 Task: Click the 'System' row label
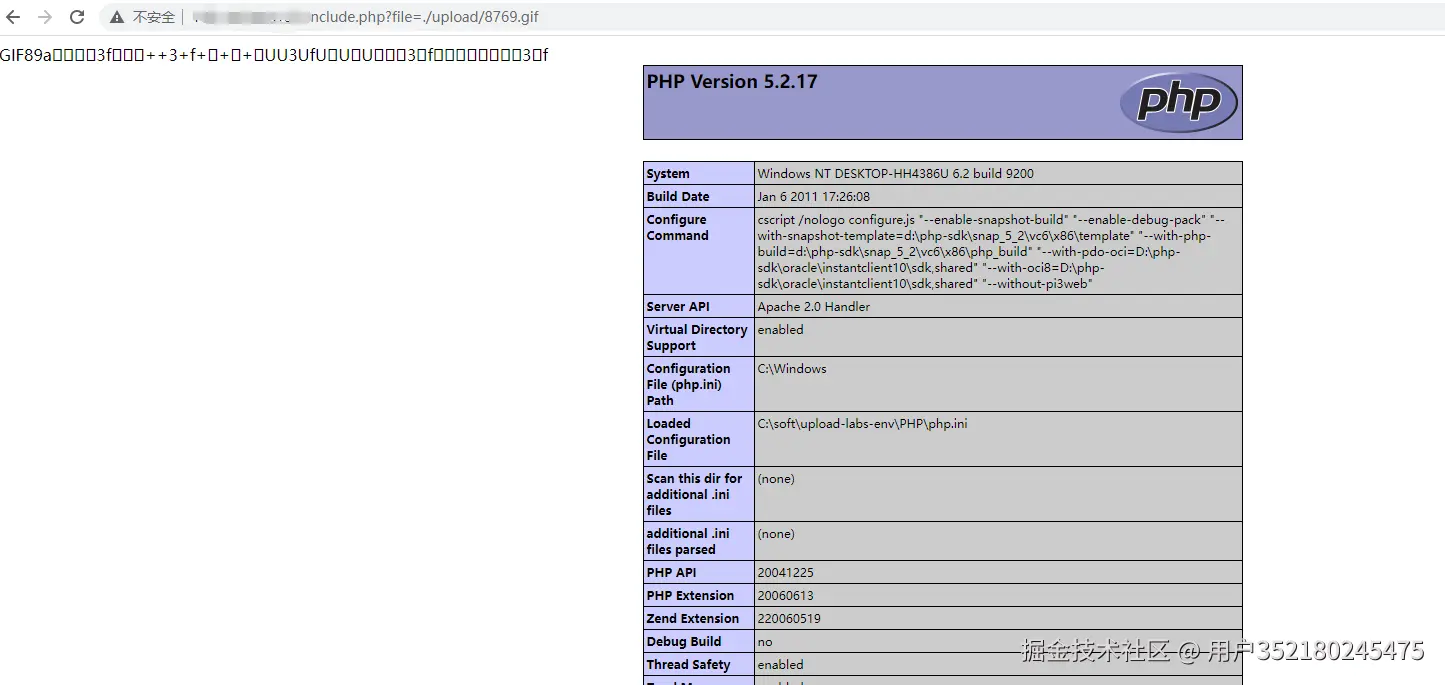pos(668,174)
